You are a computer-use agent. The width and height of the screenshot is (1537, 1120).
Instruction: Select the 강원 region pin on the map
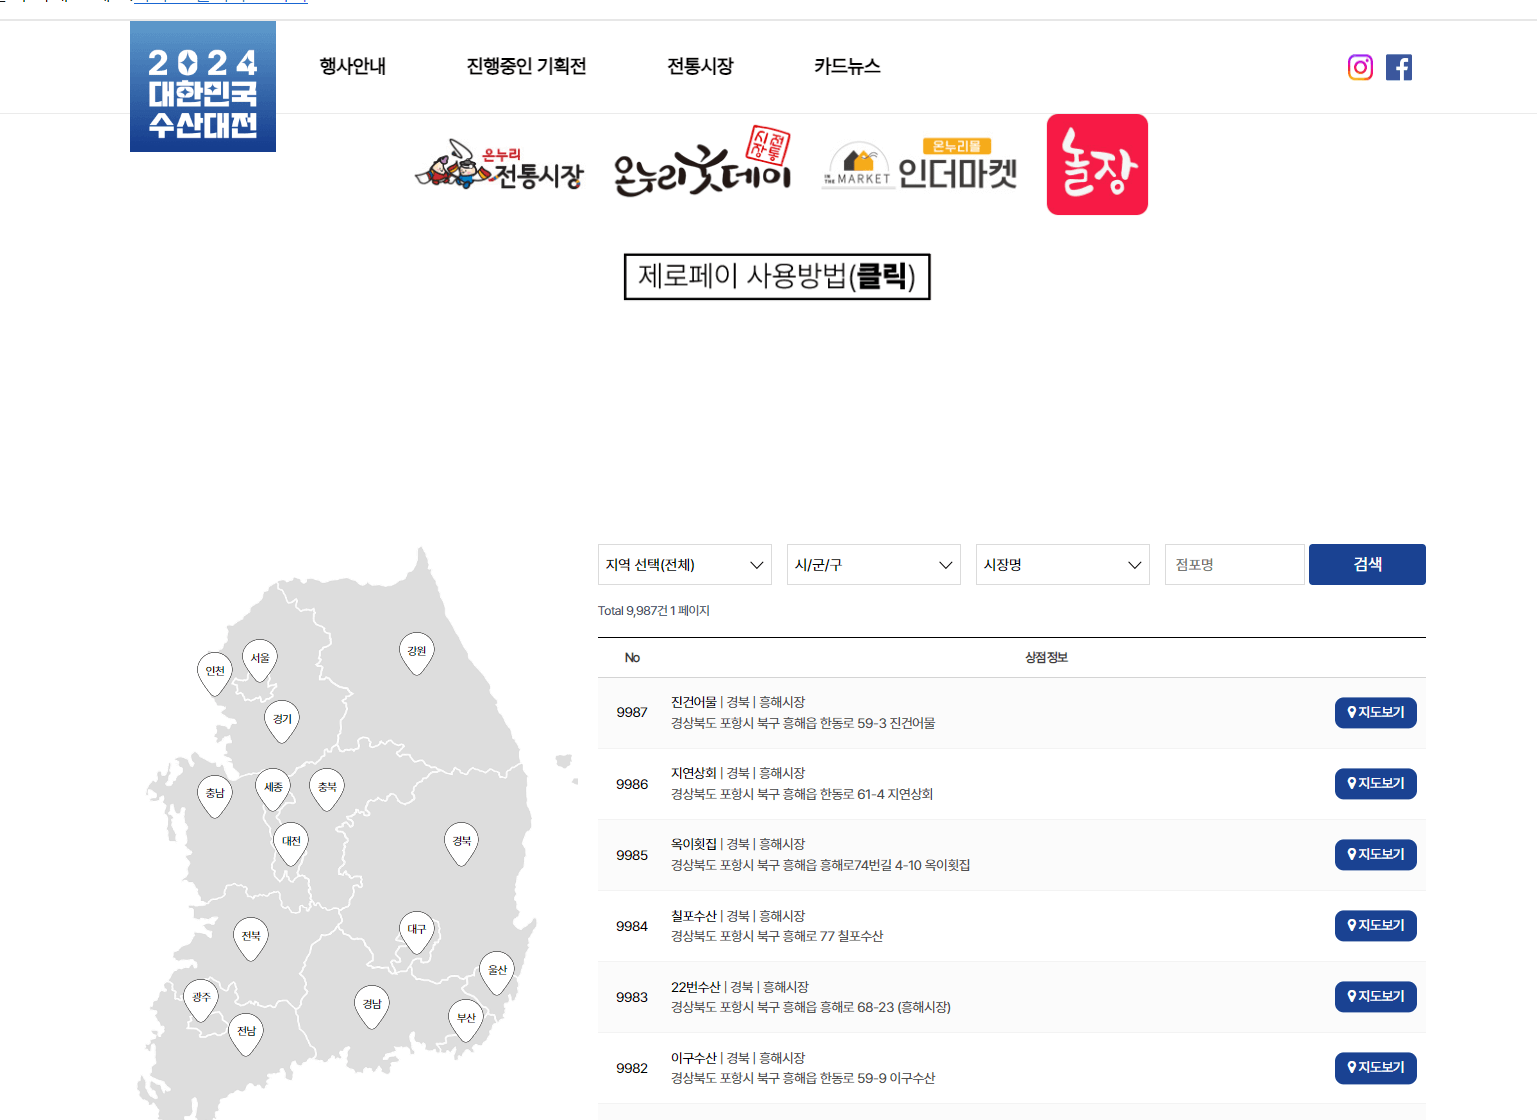point(417,650)
